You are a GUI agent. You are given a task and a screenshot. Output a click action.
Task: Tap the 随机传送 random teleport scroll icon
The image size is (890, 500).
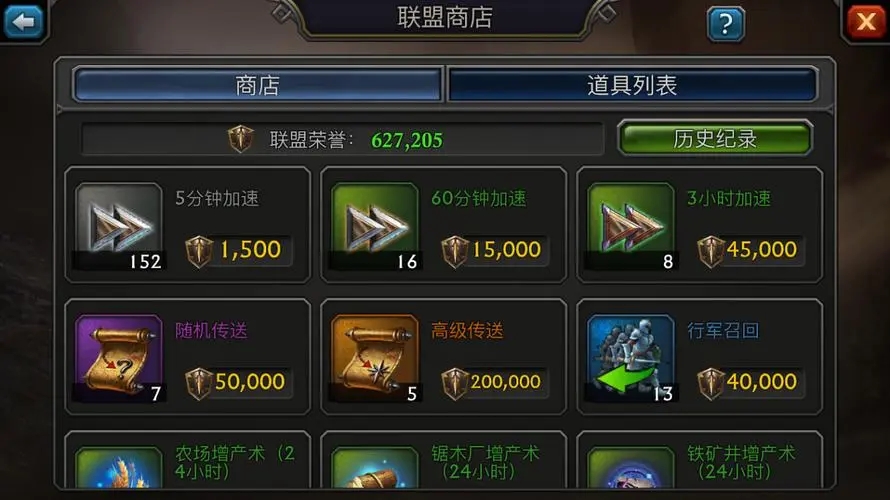(x=119, y=358)
